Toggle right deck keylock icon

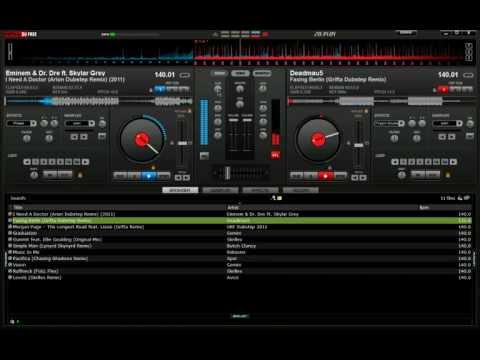point(366,111)
